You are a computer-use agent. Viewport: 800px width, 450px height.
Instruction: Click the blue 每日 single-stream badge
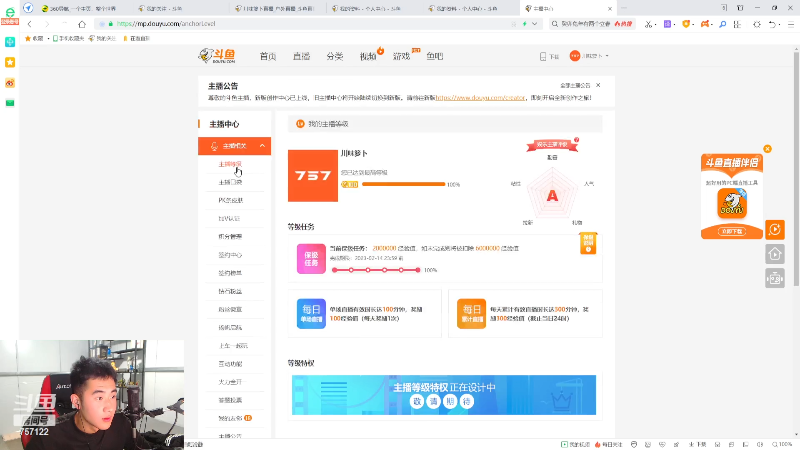coord(311,313)
